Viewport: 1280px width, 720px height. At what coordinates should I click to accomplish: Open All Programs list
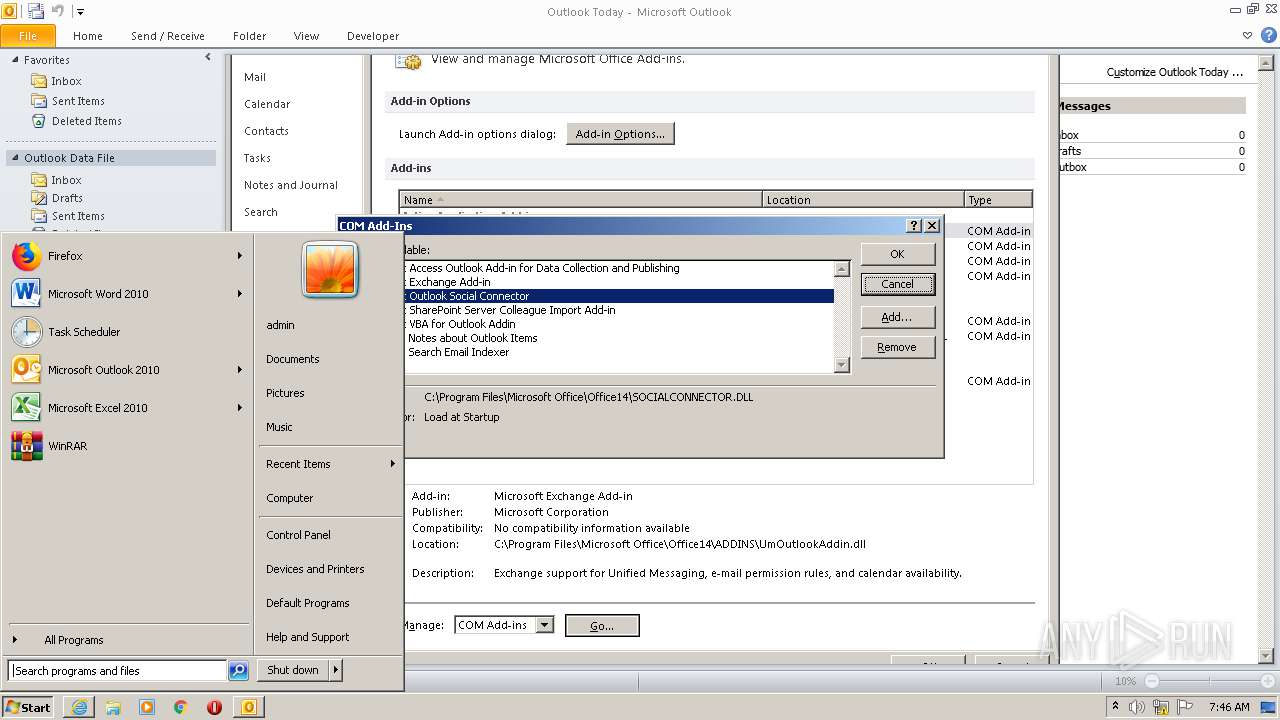pos(73,640)
